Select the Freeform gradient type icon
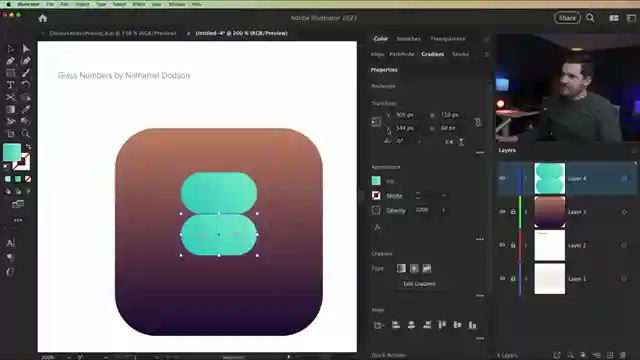 [427, 268]
